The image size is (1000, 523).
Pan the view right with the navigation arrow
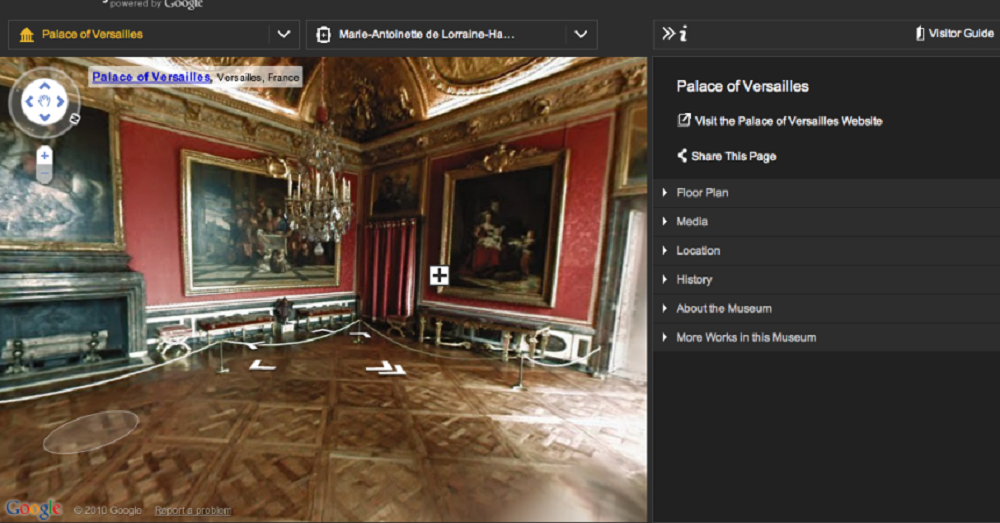(x=59, y=101)
